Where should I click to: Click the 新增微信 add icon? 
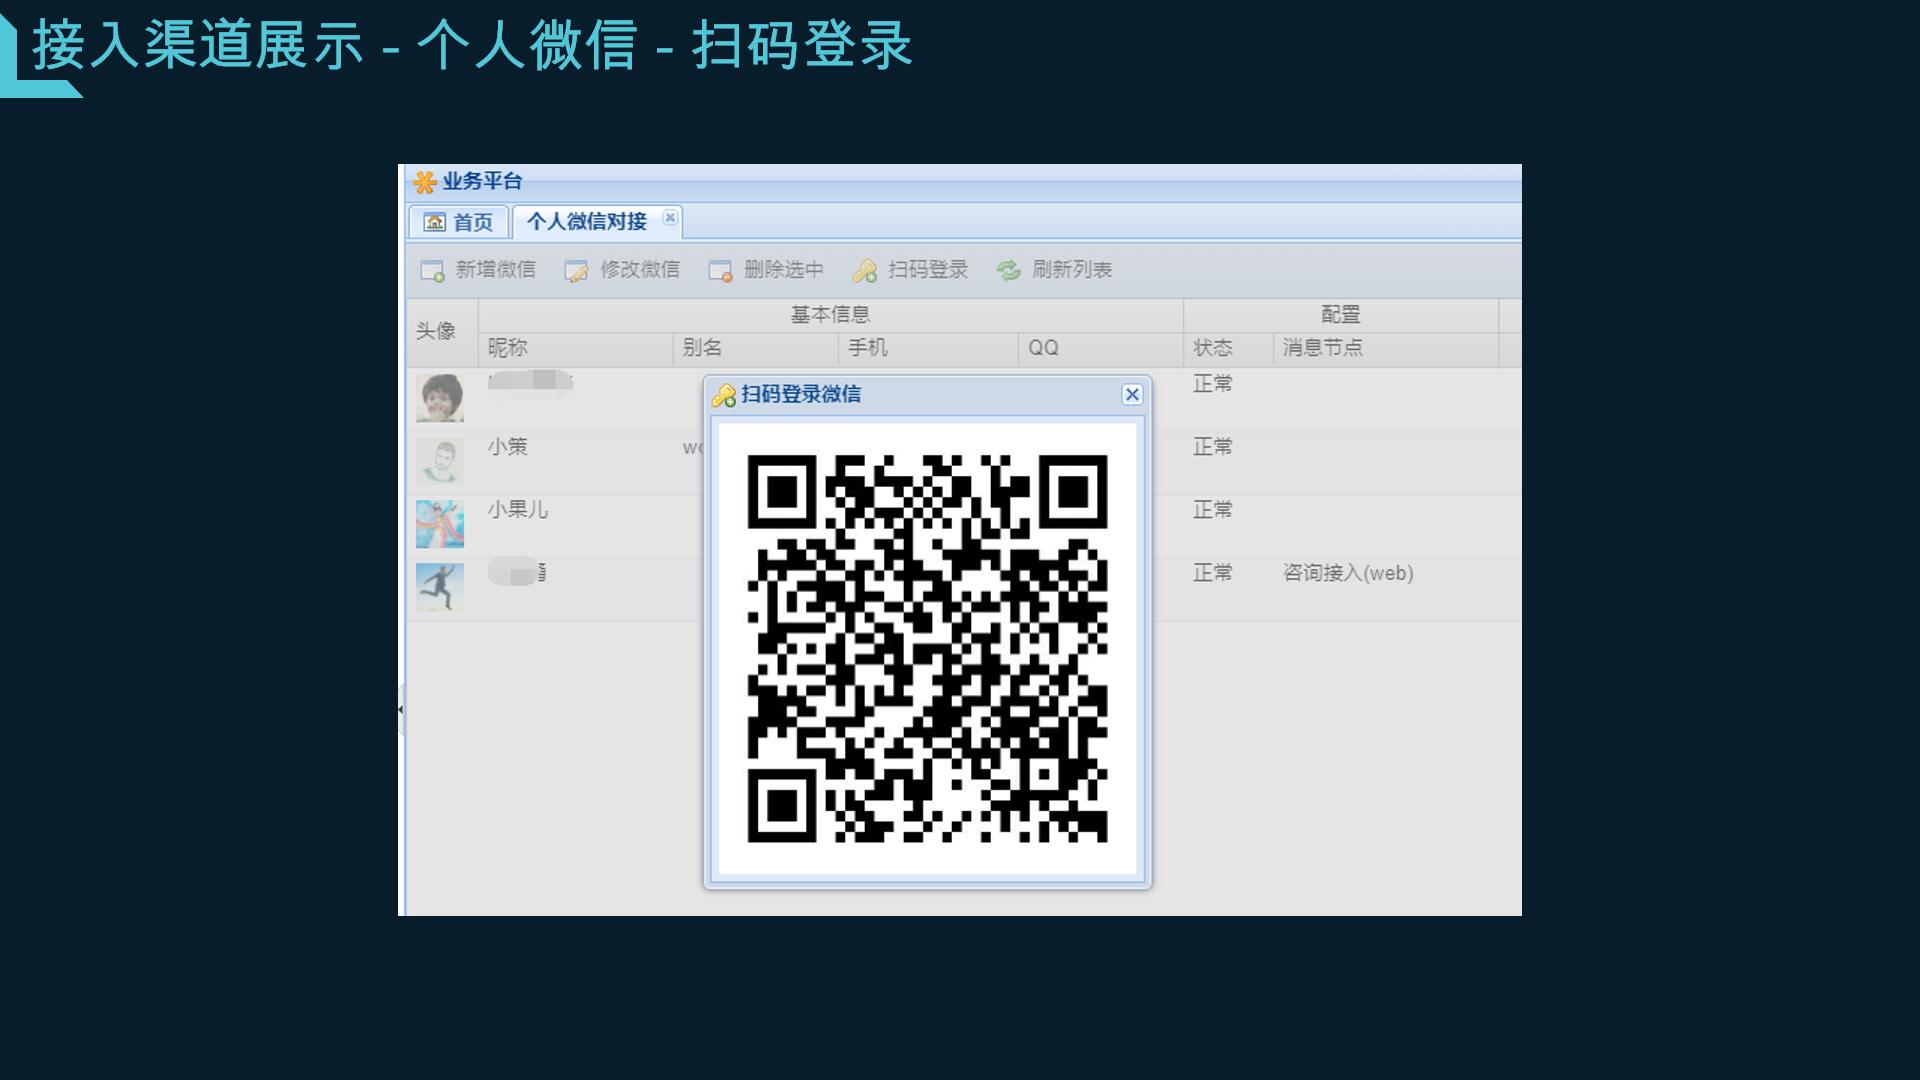click(432, 271)
